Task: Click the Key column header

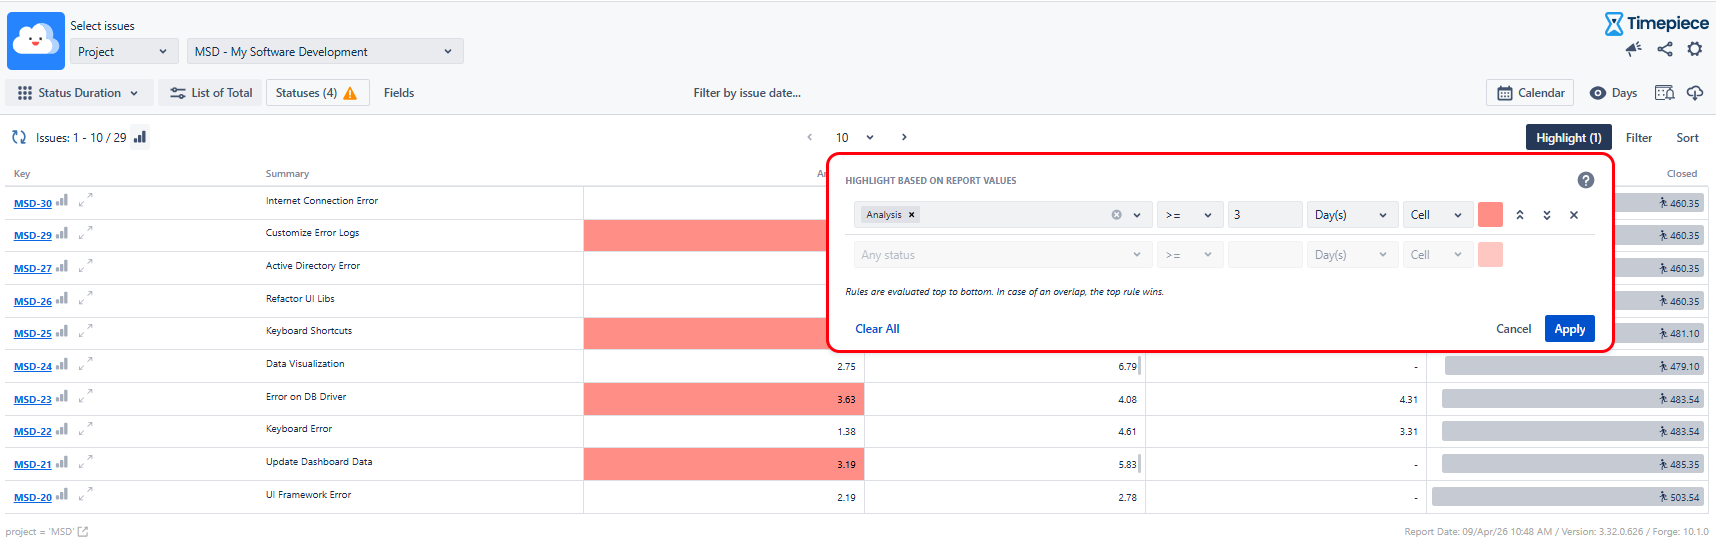Action: [x=22, y=174]
